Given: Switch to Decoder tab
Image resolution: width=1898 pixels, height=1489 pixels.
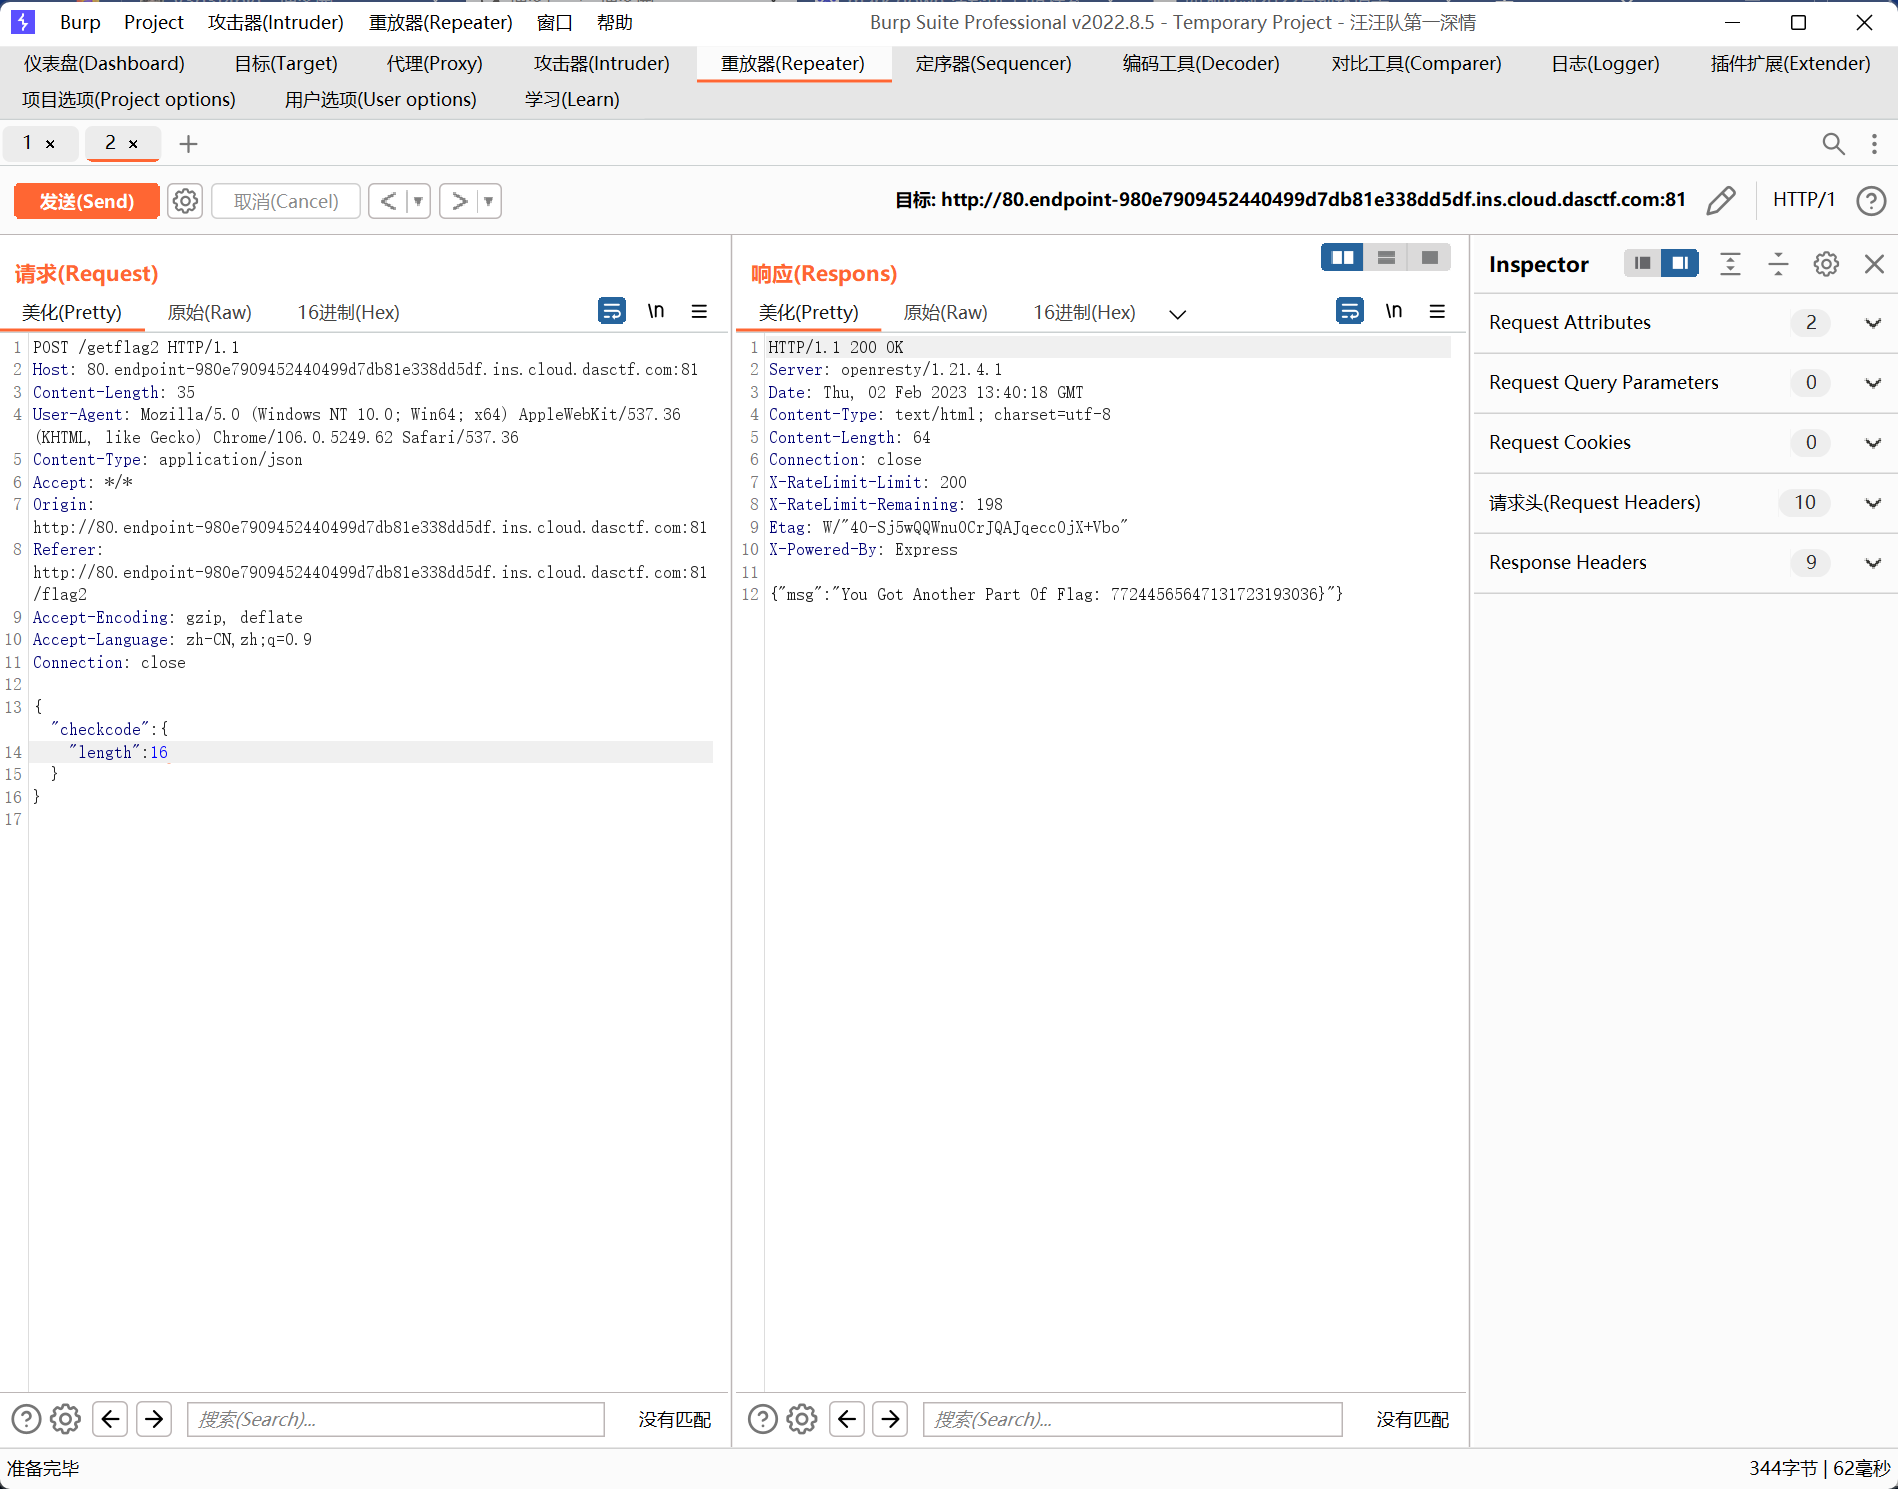Looking at the screenshot, I should [1201, 64].
